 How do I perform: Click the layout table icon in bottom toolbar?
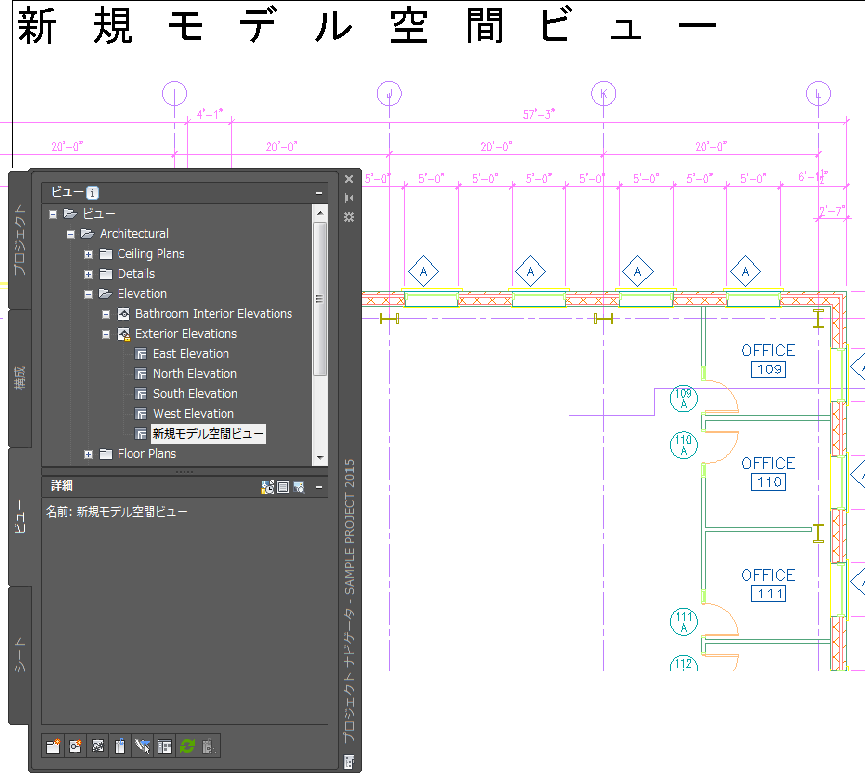[x=164, y=746]
